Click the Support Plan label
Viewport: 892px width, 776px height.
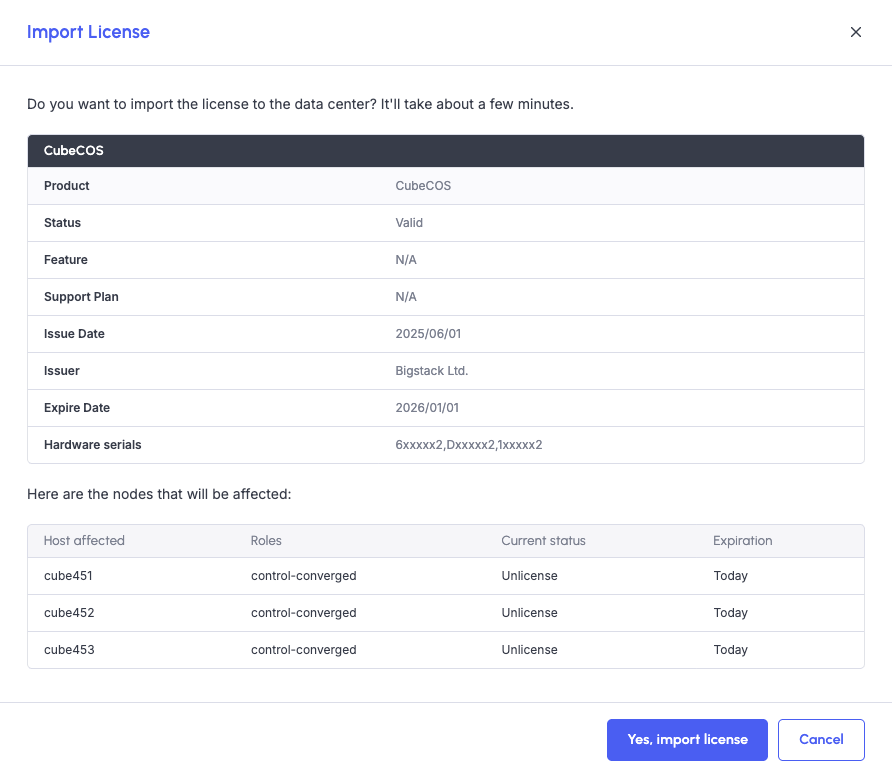click(x=81, y=297)
